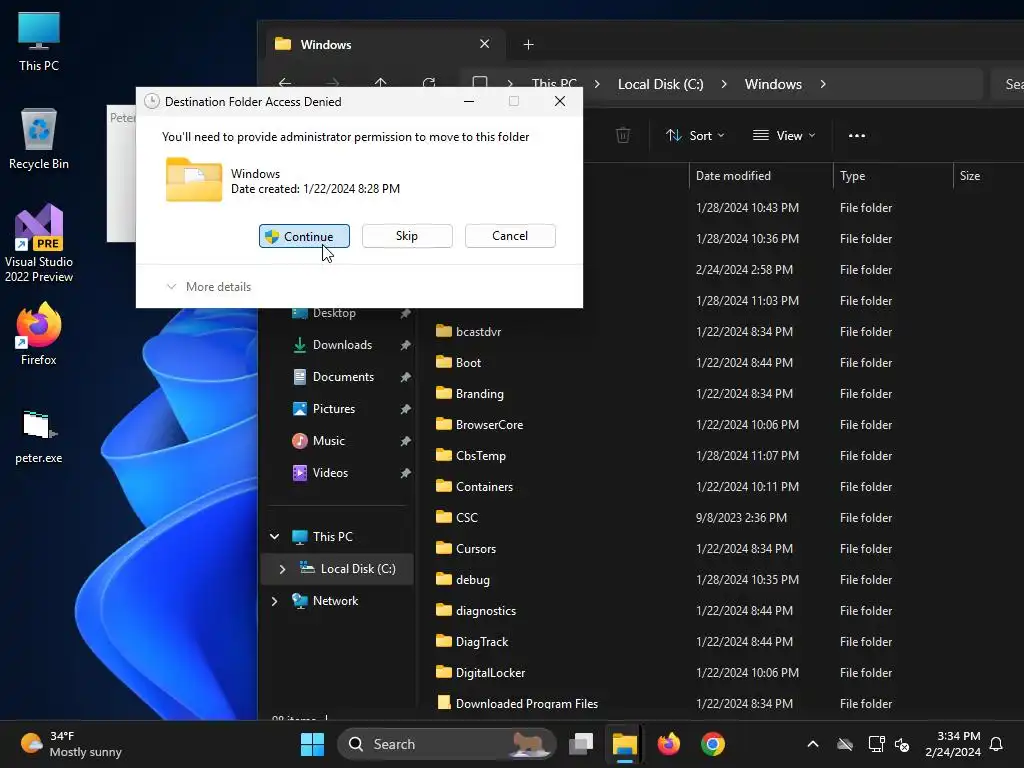
Task: Open Downloads in Quick access
Action: click(342, 345)
